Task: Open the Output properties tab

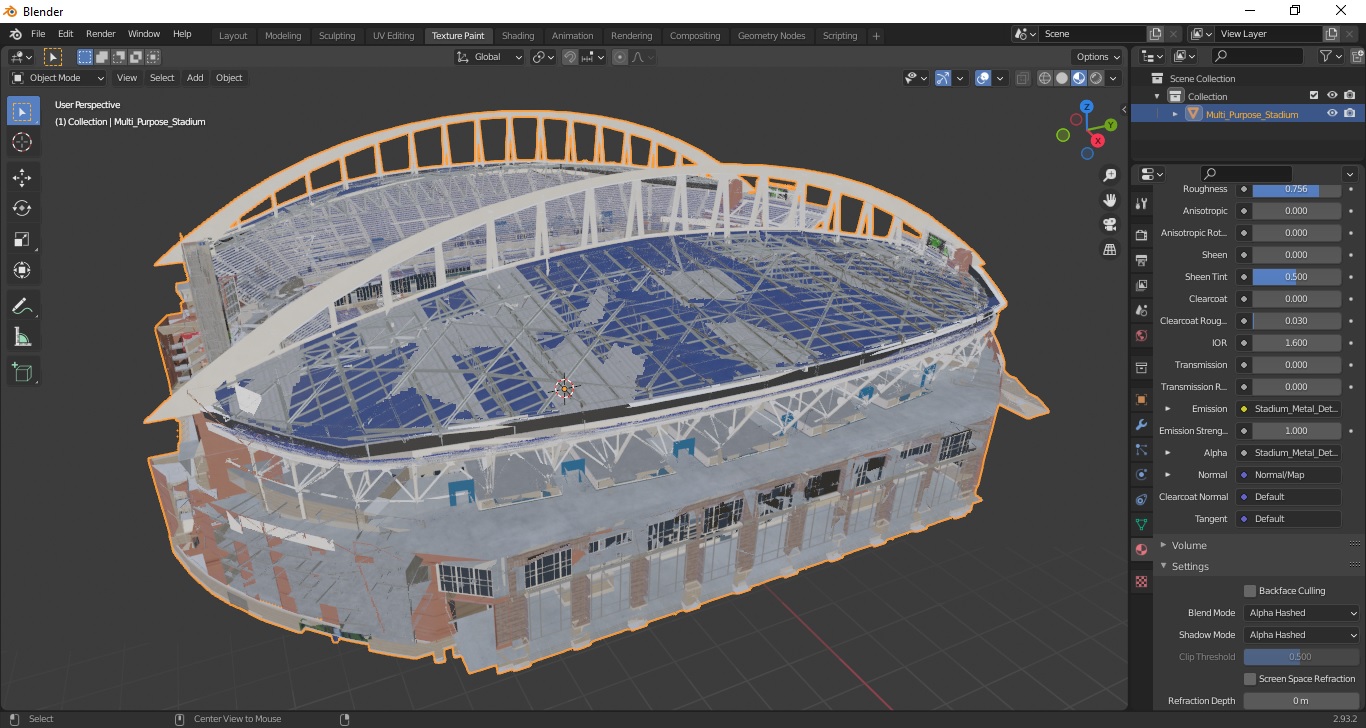Action: coord(1141,260)
